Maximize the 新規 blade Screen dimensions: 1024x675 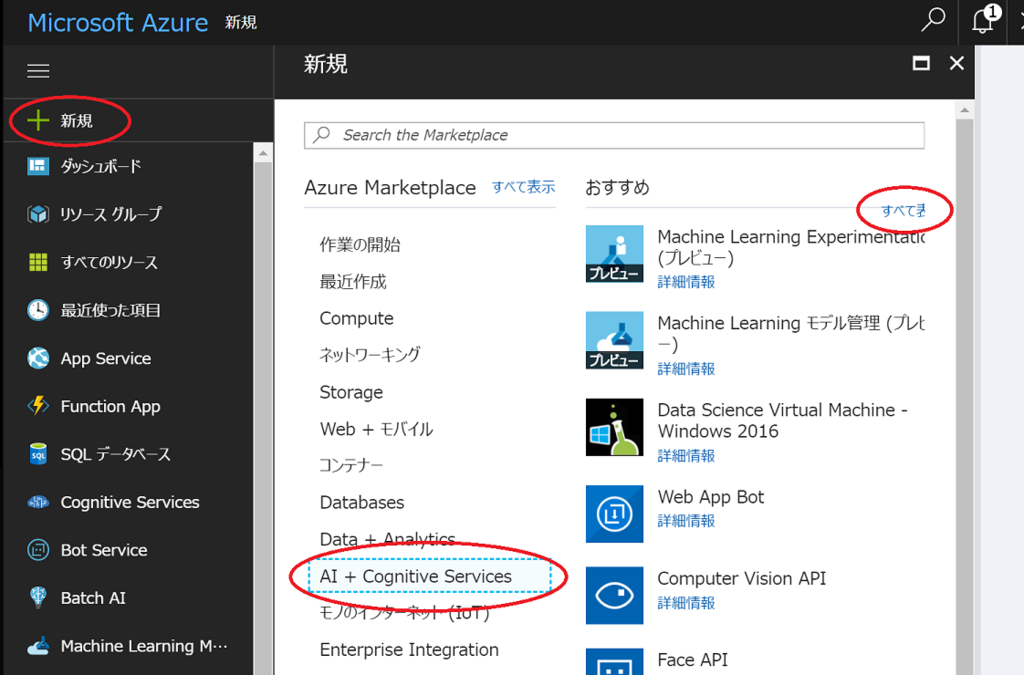[921, 63]
